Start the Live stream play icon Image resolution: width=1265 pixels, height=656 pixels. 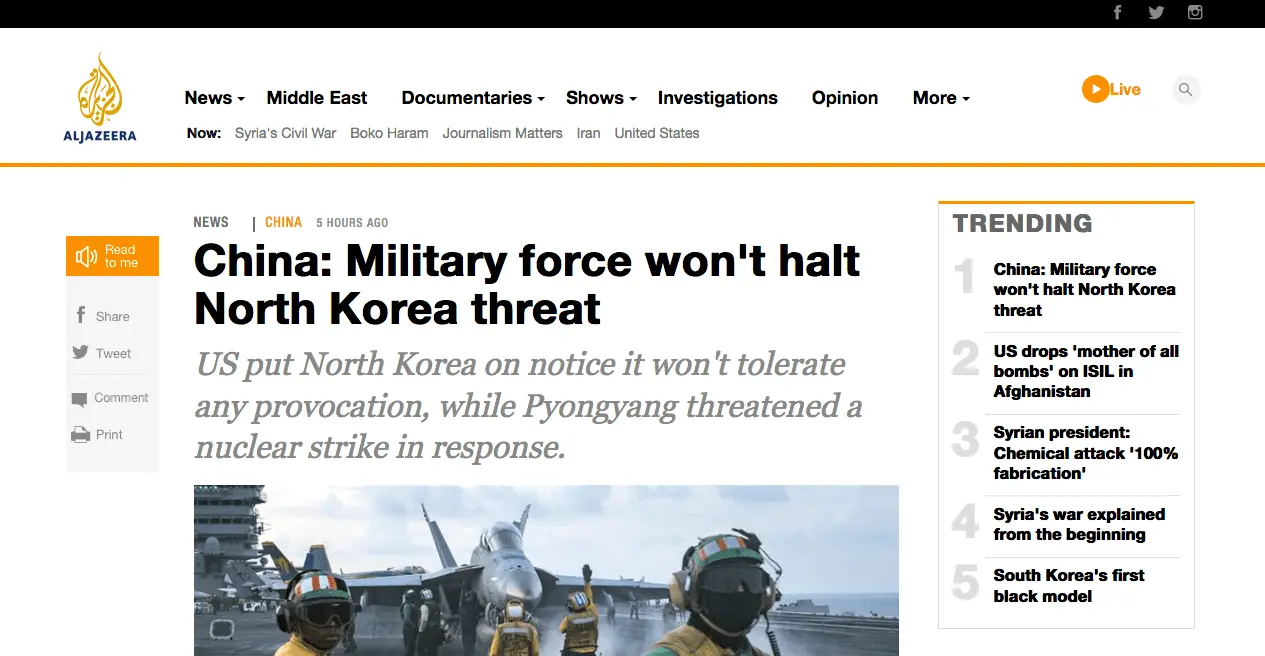tap(1095, 89)
